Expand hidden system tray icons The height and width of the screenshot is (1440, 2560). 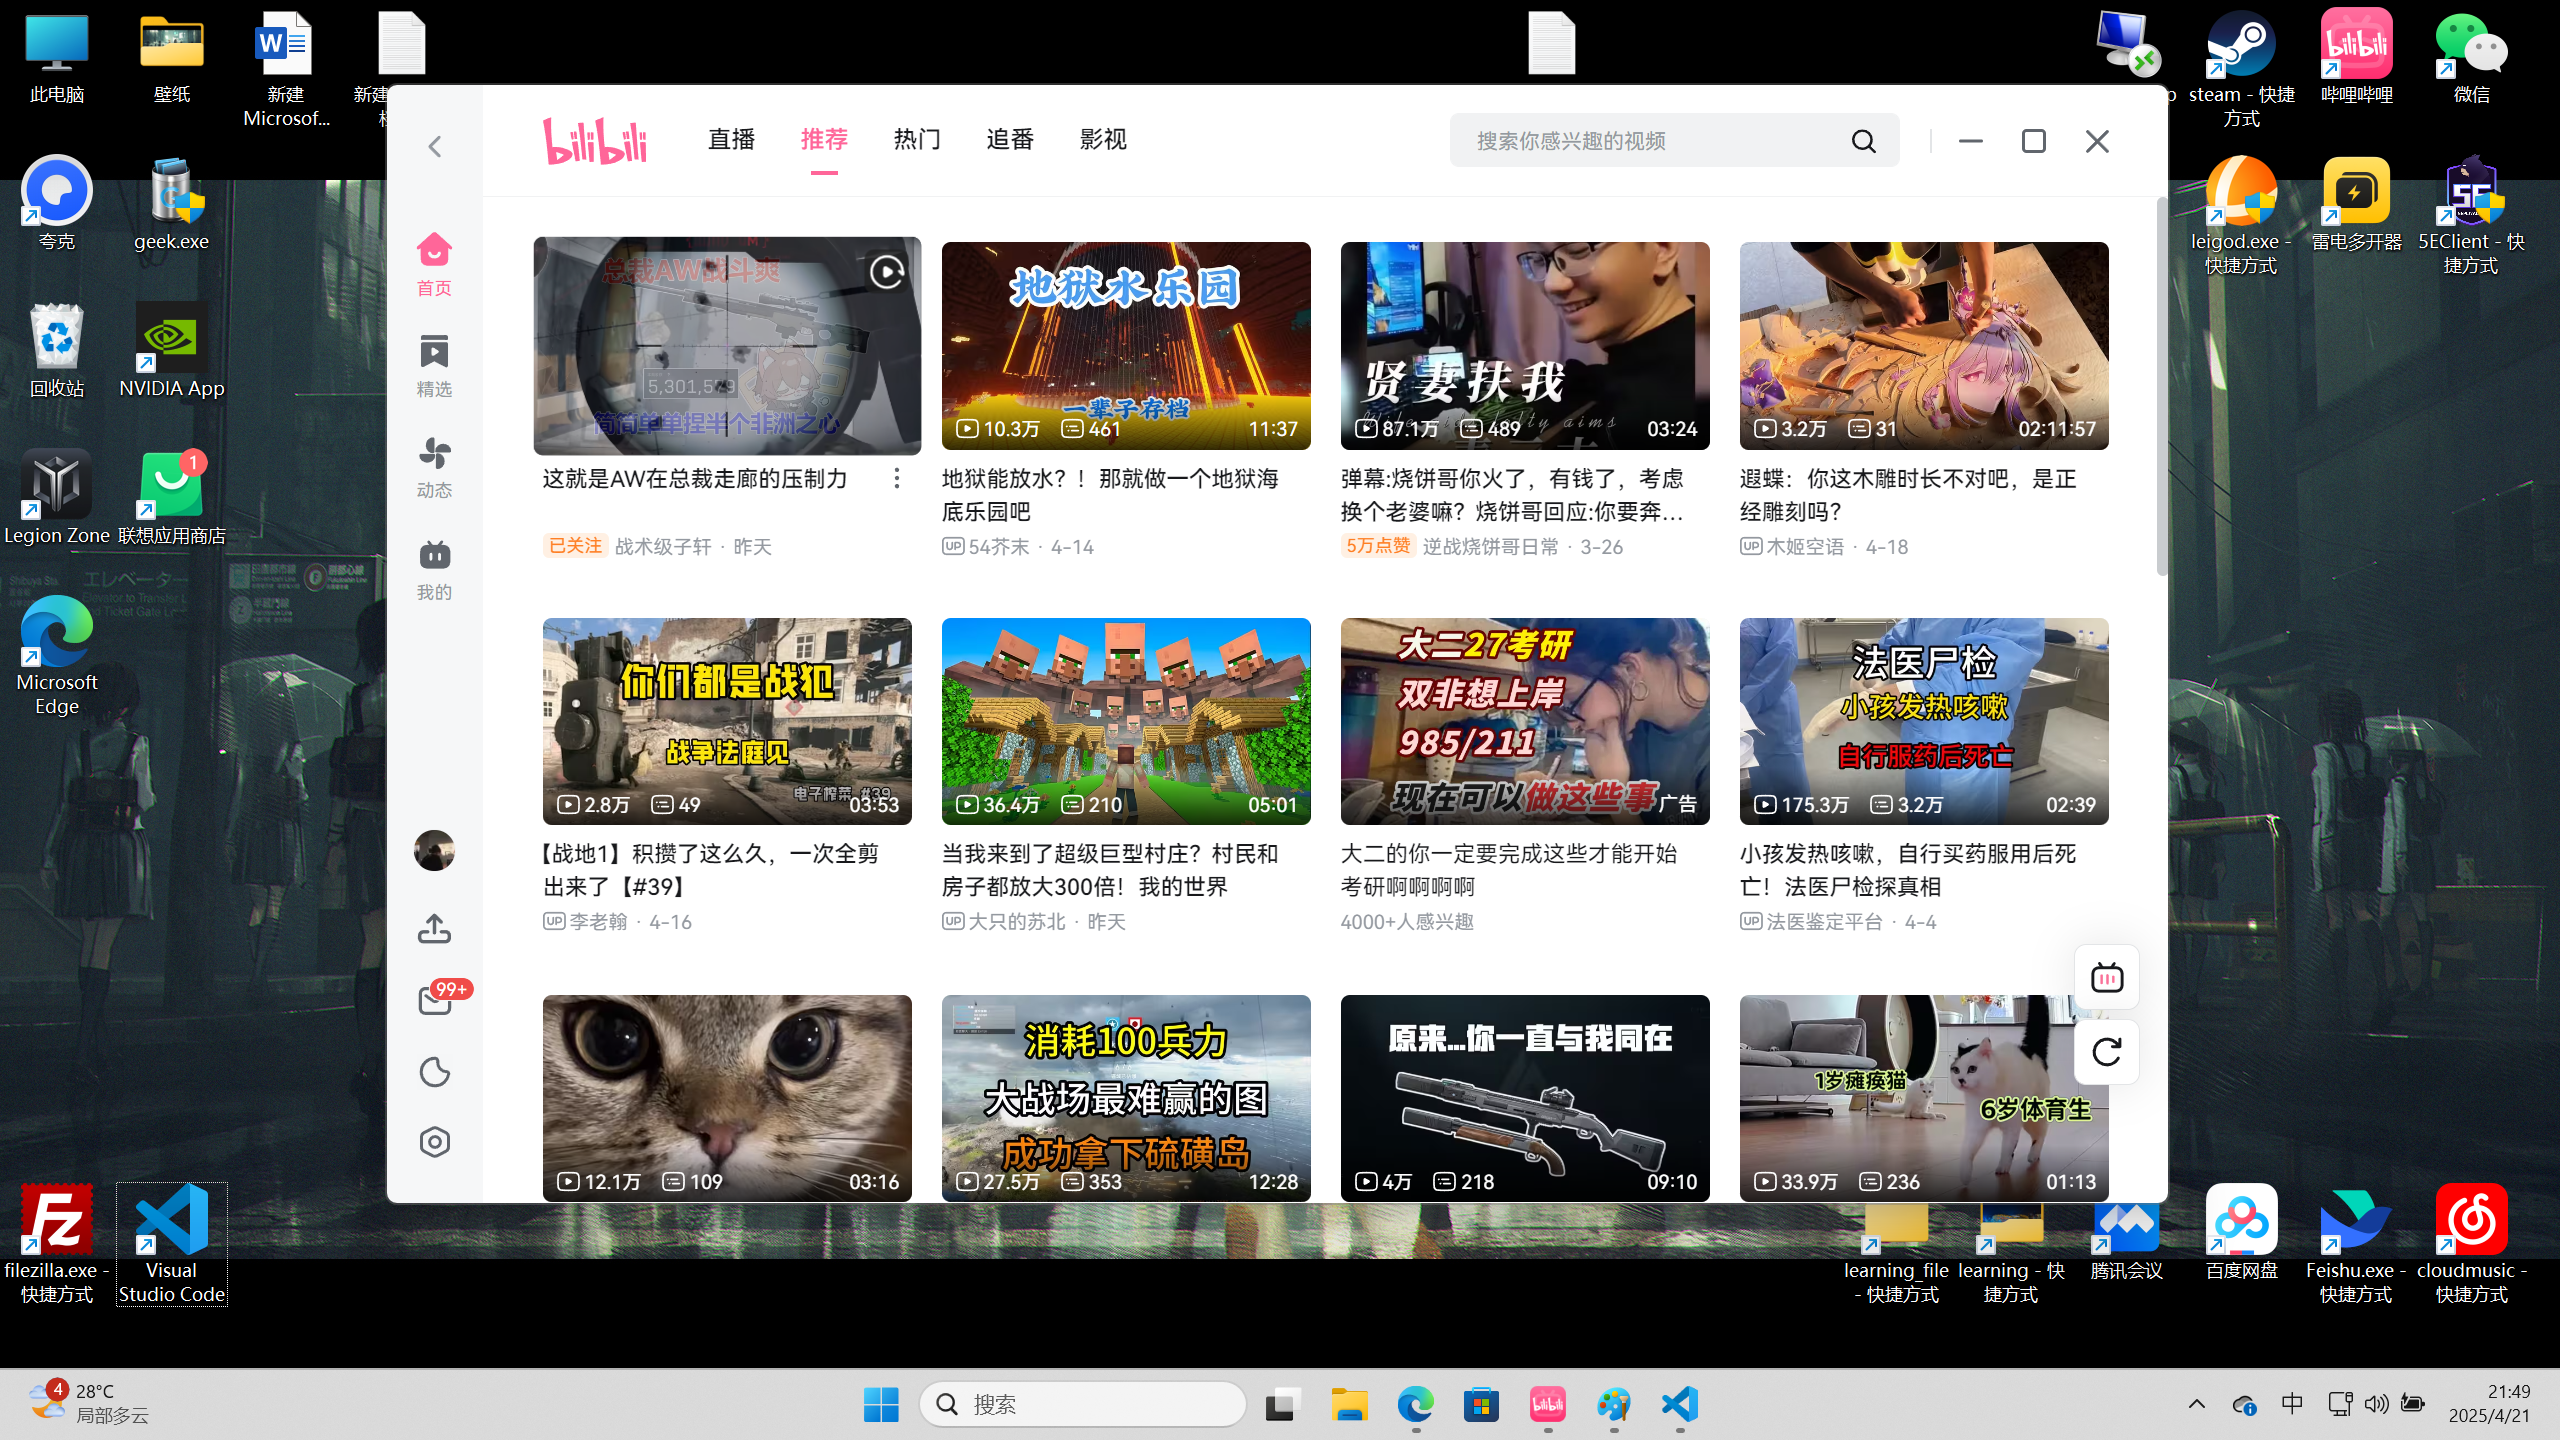pos(2196,1404)
